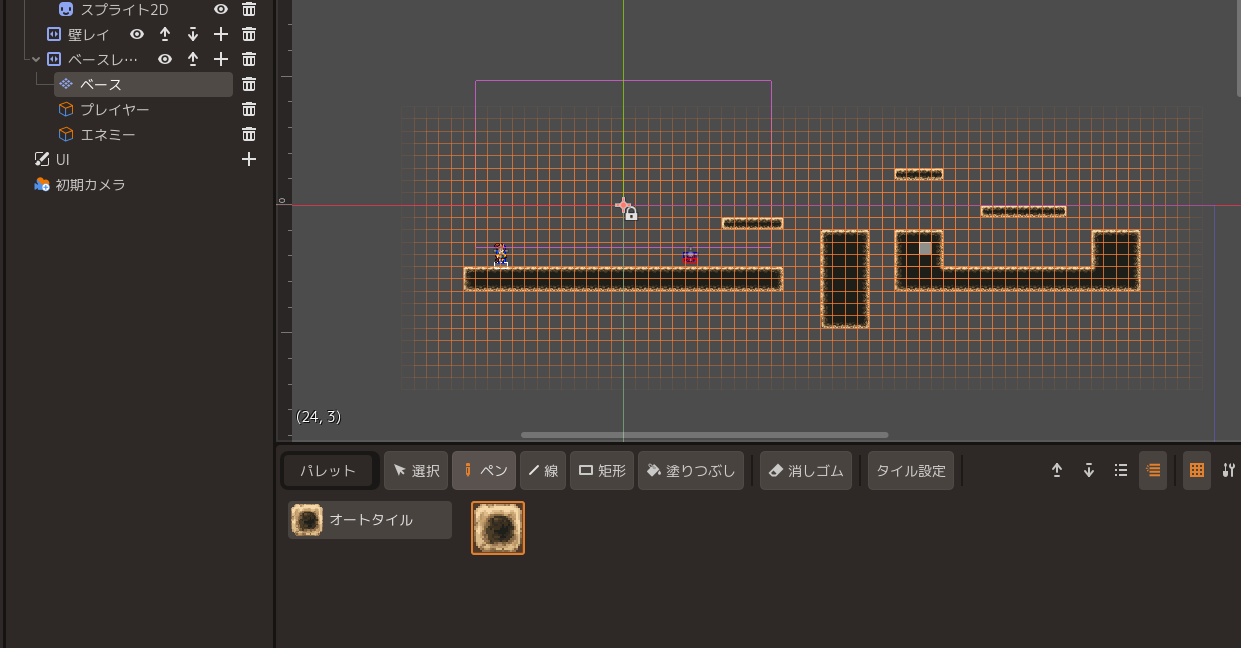The image size is (1241, 648).
Task: Delete the ベースレ… layer
Action: click(x=249, y=59)
